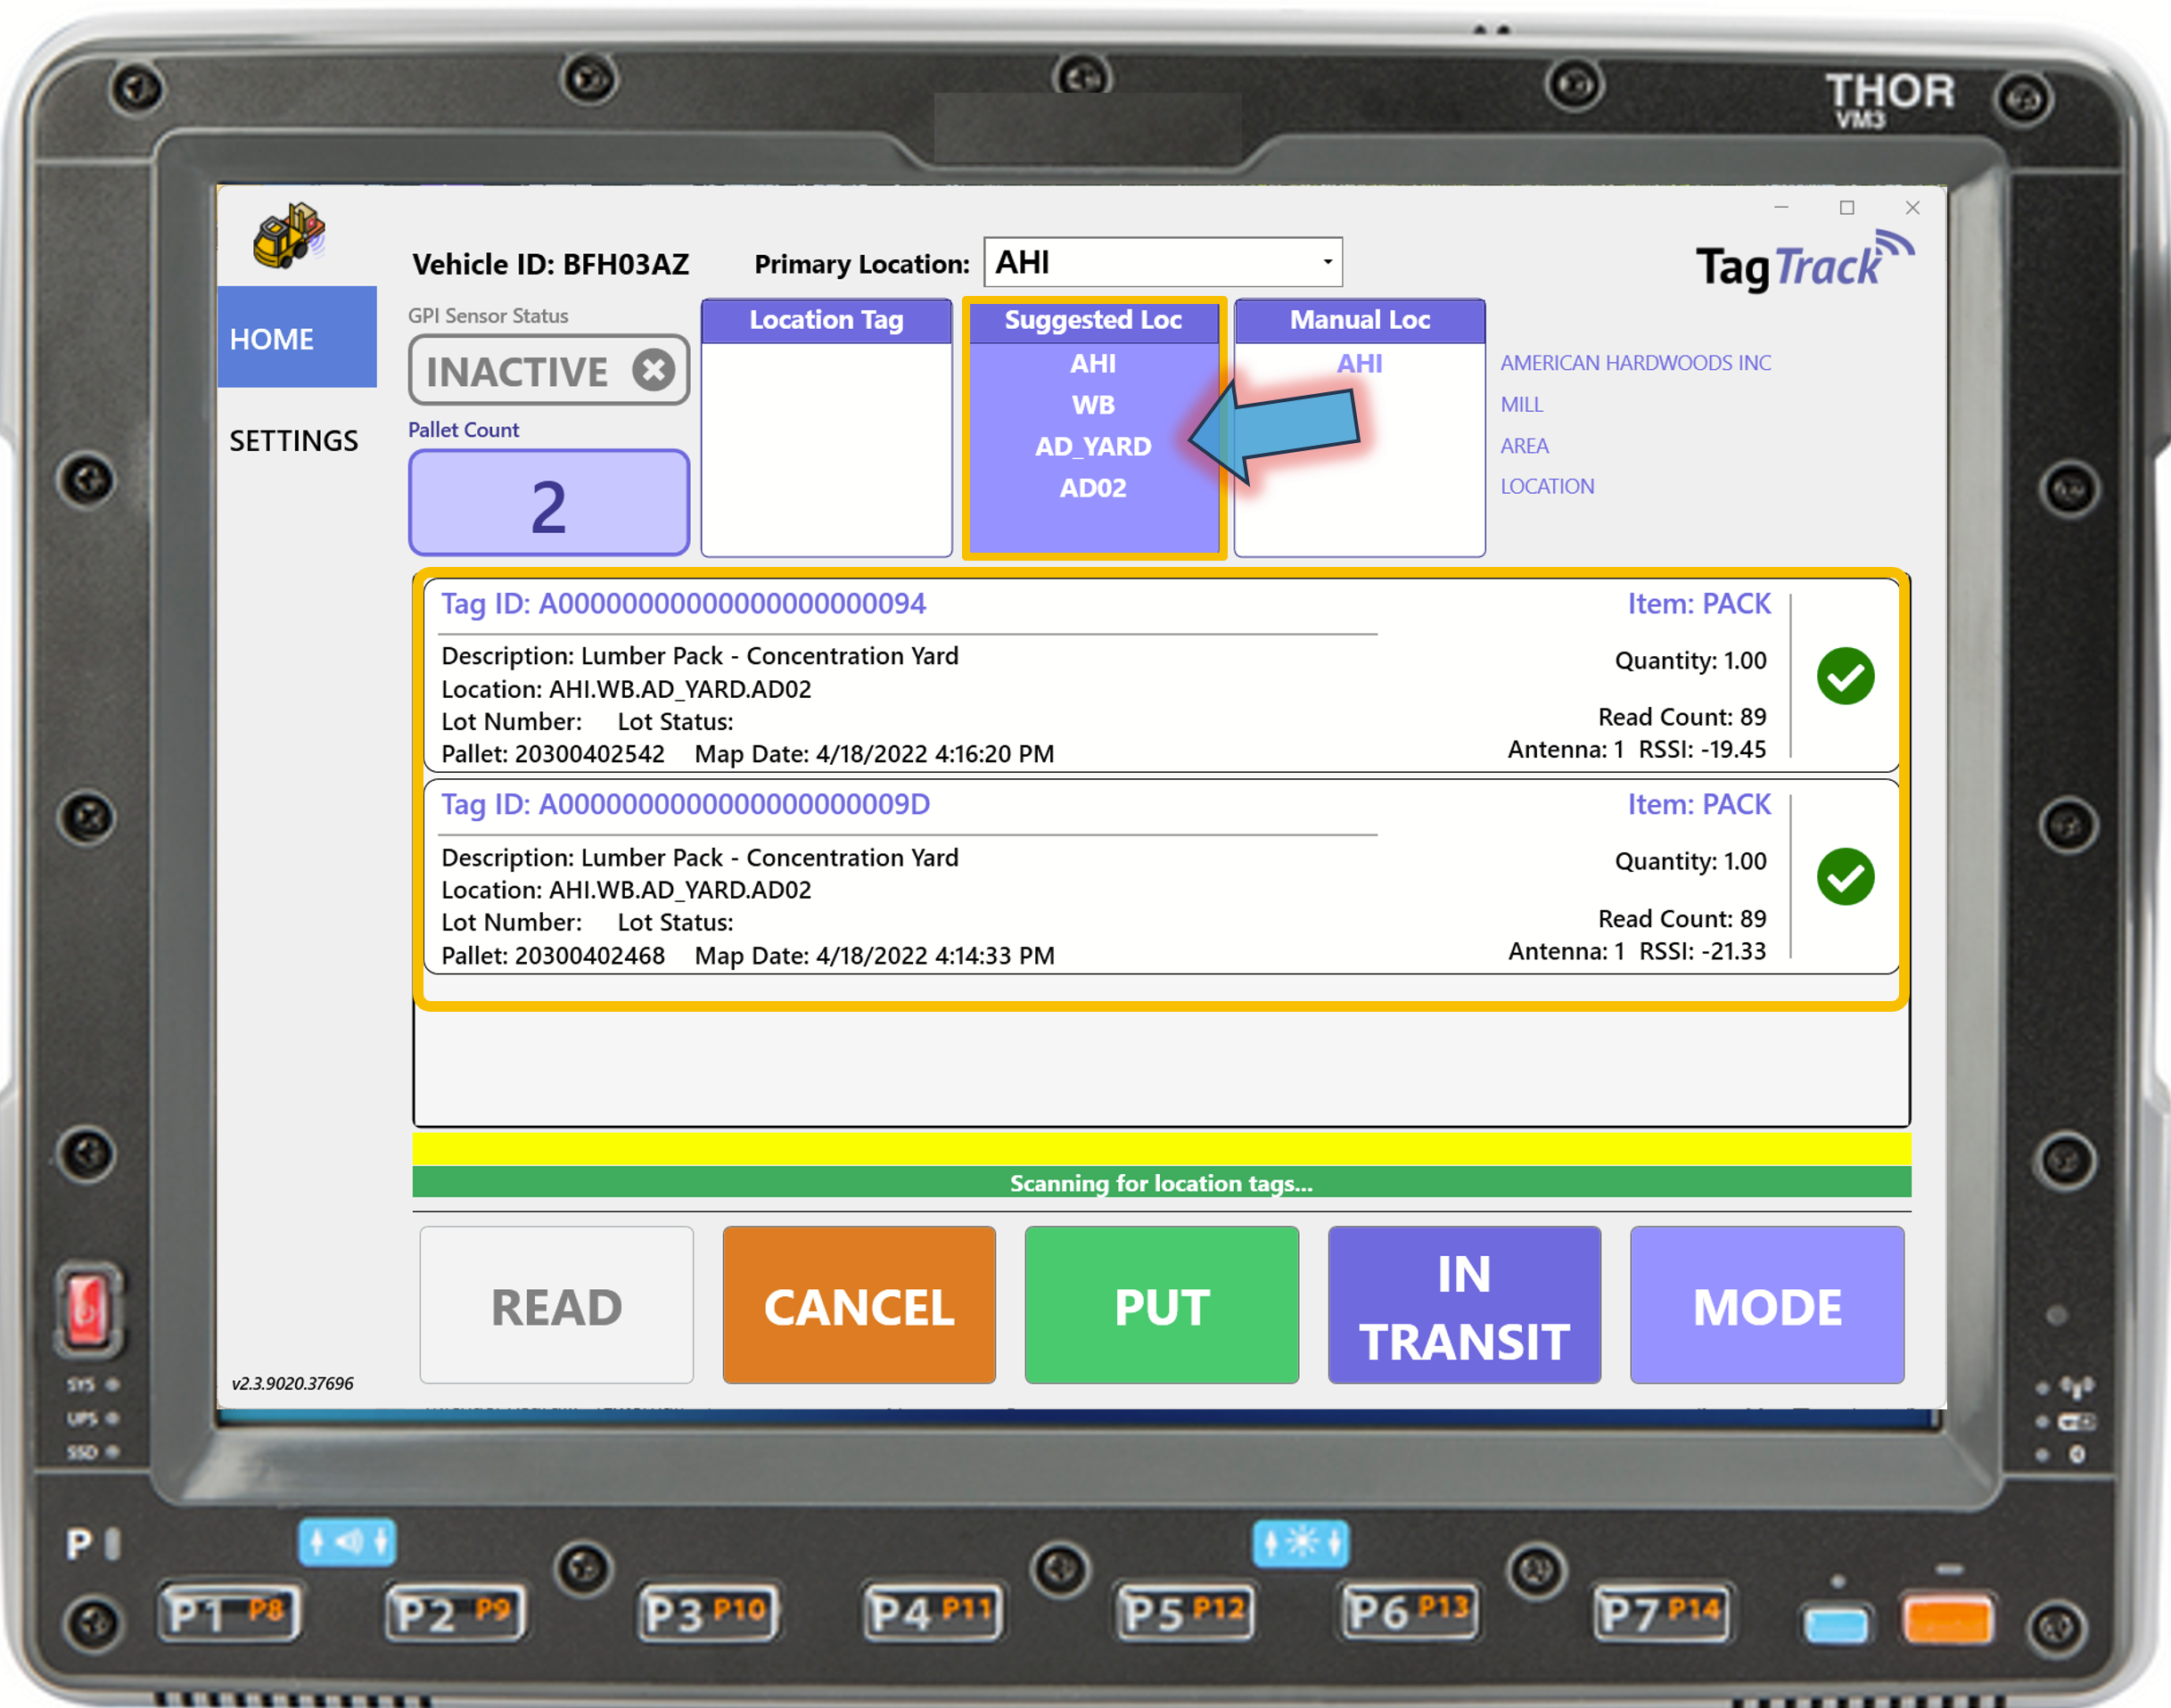Open the HOME menu tab
Image resolution: width=2171 pixels, height=1708 pixels.
tap(297, 338)
